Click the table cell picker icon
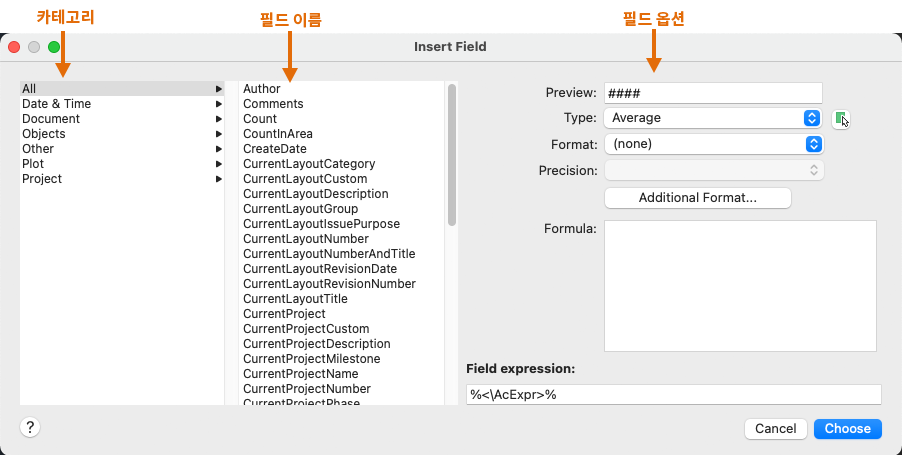This screenshot has width=902, height=455. (x=841, y=119)
